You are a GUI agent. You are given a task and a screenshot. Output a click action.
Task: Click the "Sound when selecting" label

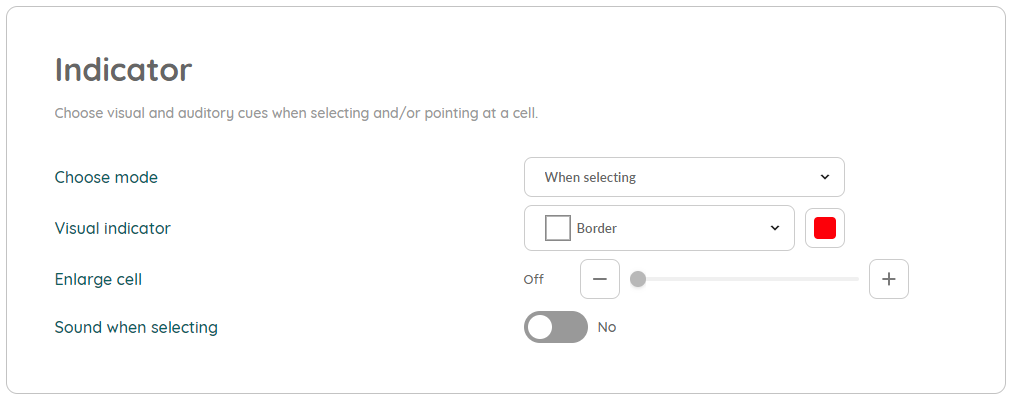point(136,327)
